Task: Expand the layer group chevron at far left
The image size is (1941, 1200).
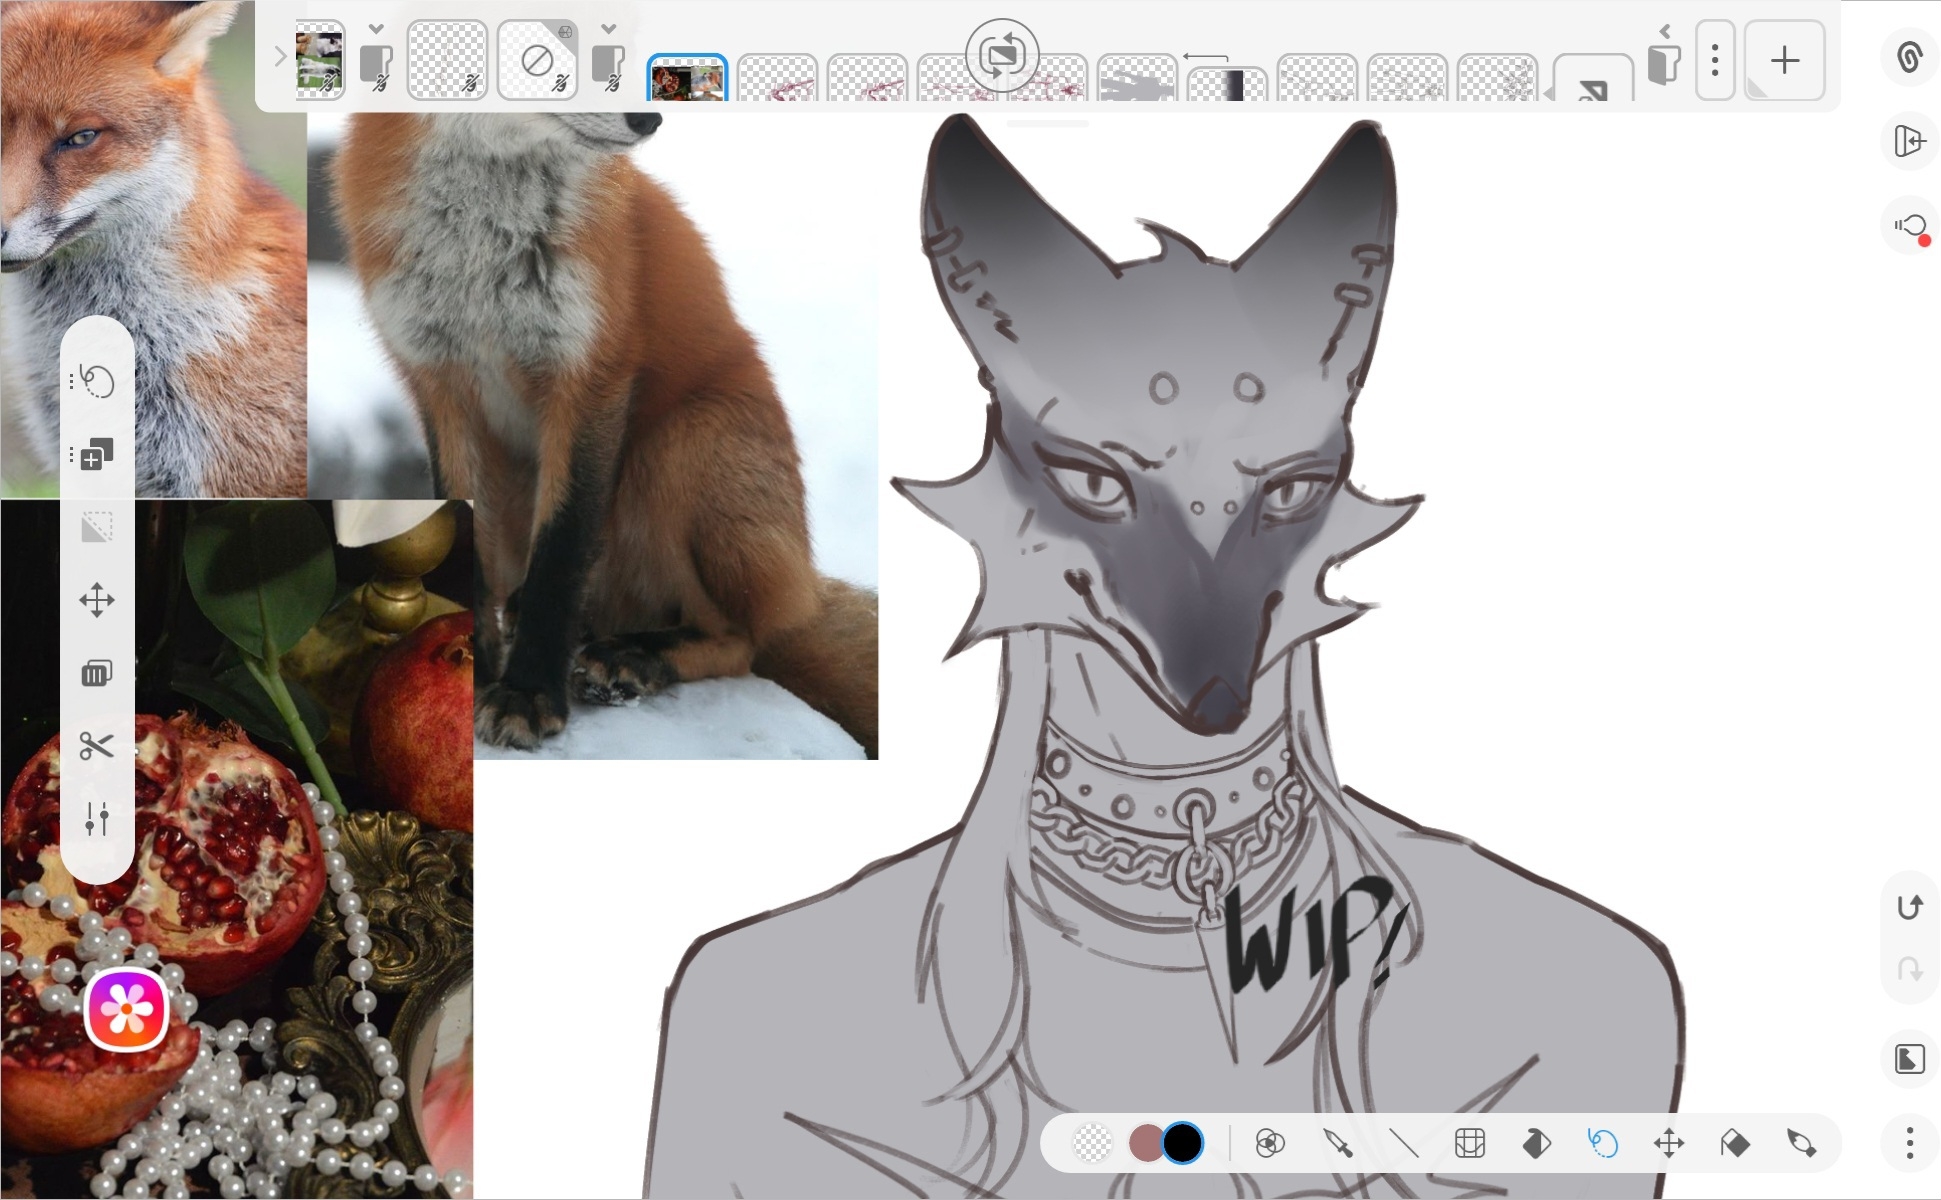Action: (280, 58)
